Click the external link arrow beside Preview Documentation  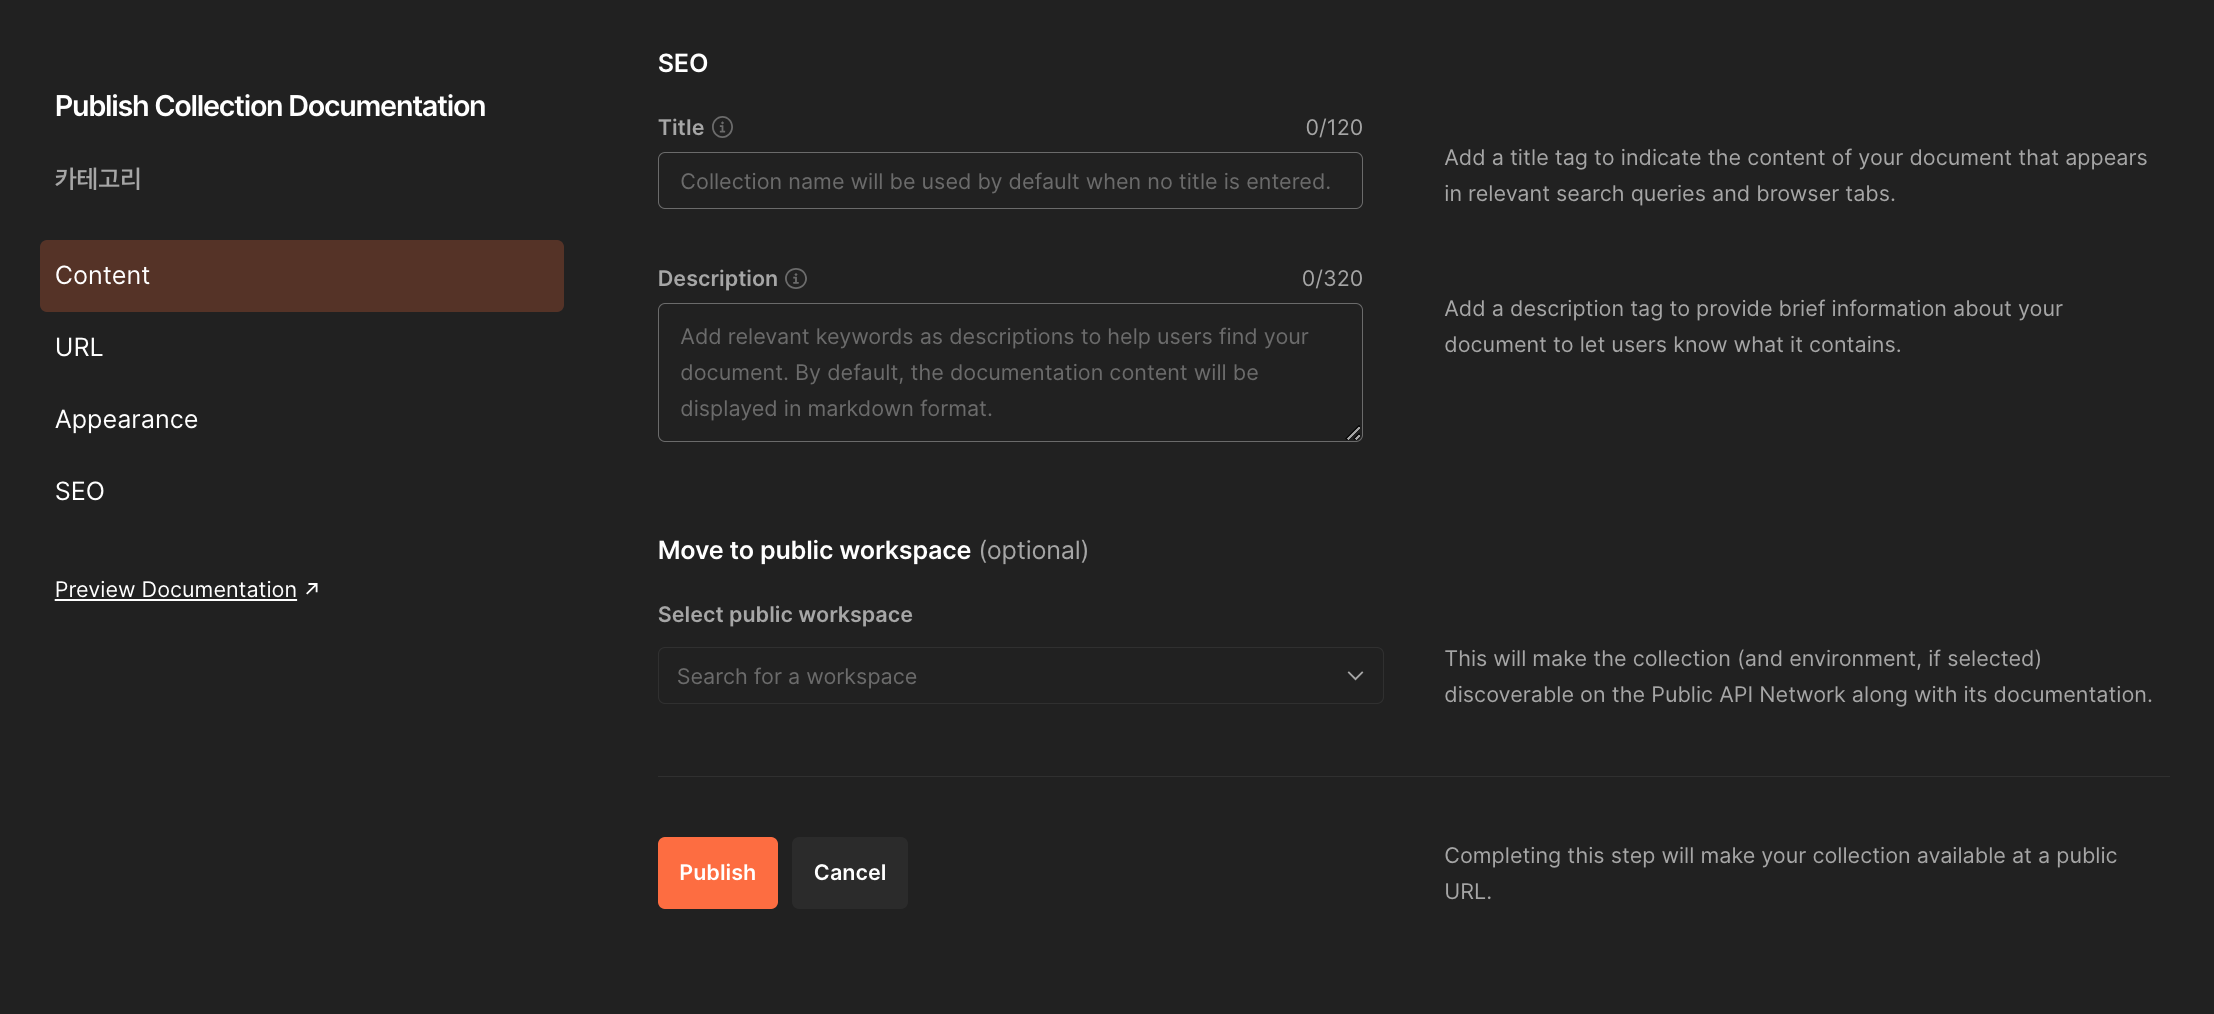click(312, 589)
